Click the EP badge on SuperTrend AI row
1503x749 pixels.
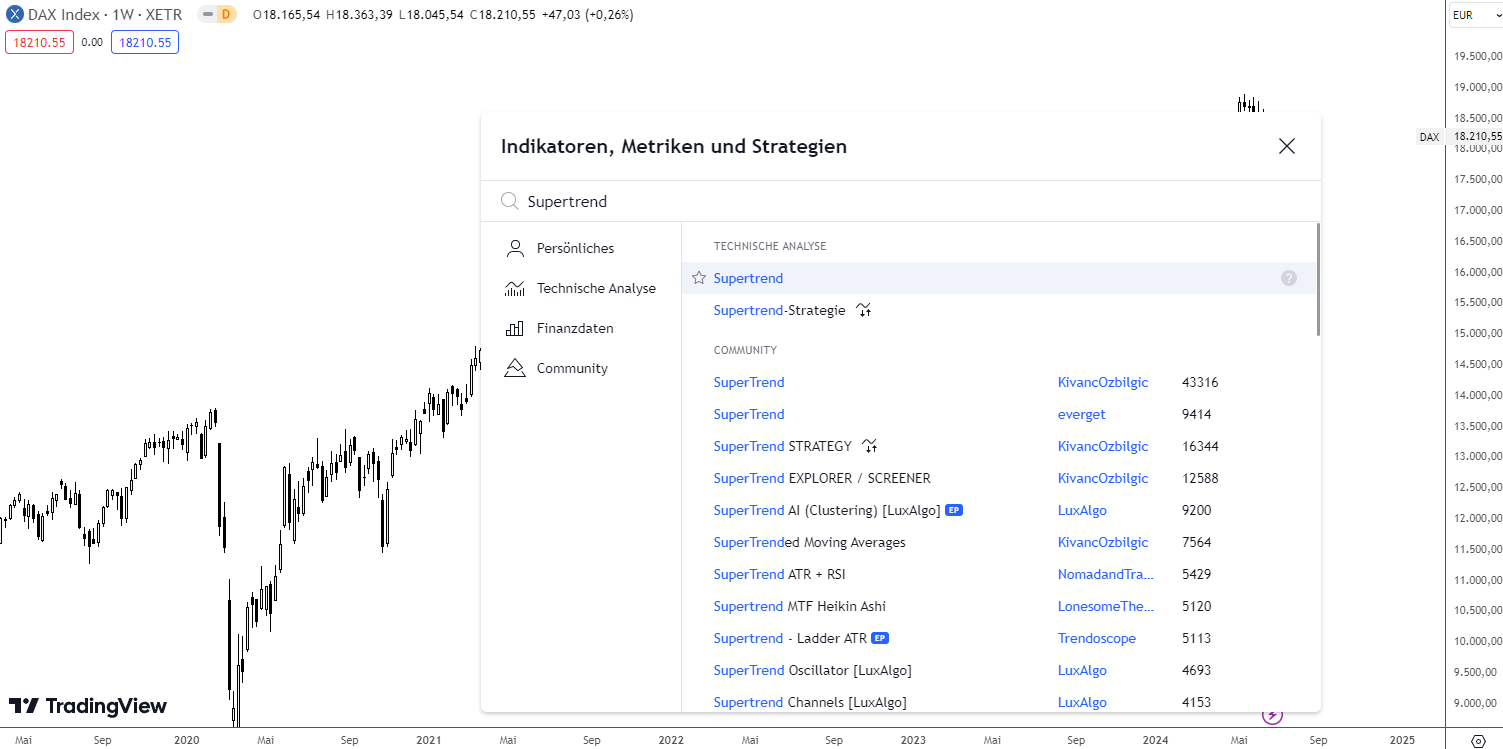[x=954, y=510]
